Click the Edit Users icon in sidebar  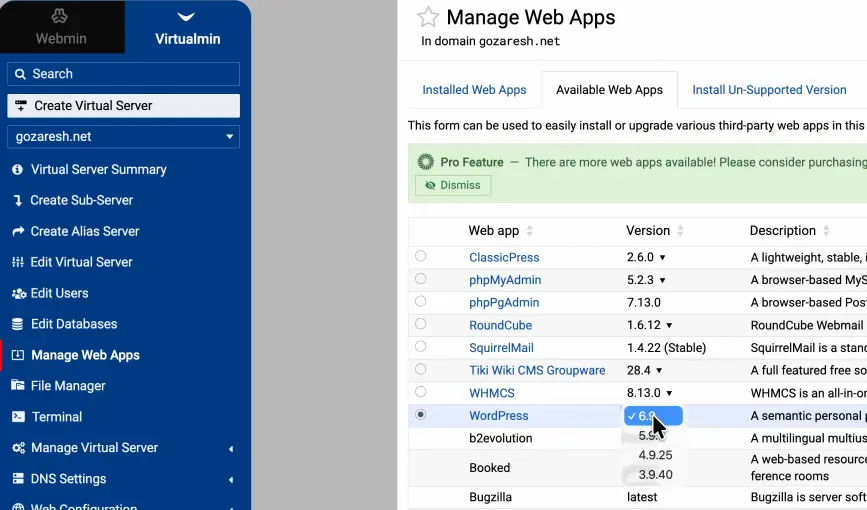[x=17, y=294]
